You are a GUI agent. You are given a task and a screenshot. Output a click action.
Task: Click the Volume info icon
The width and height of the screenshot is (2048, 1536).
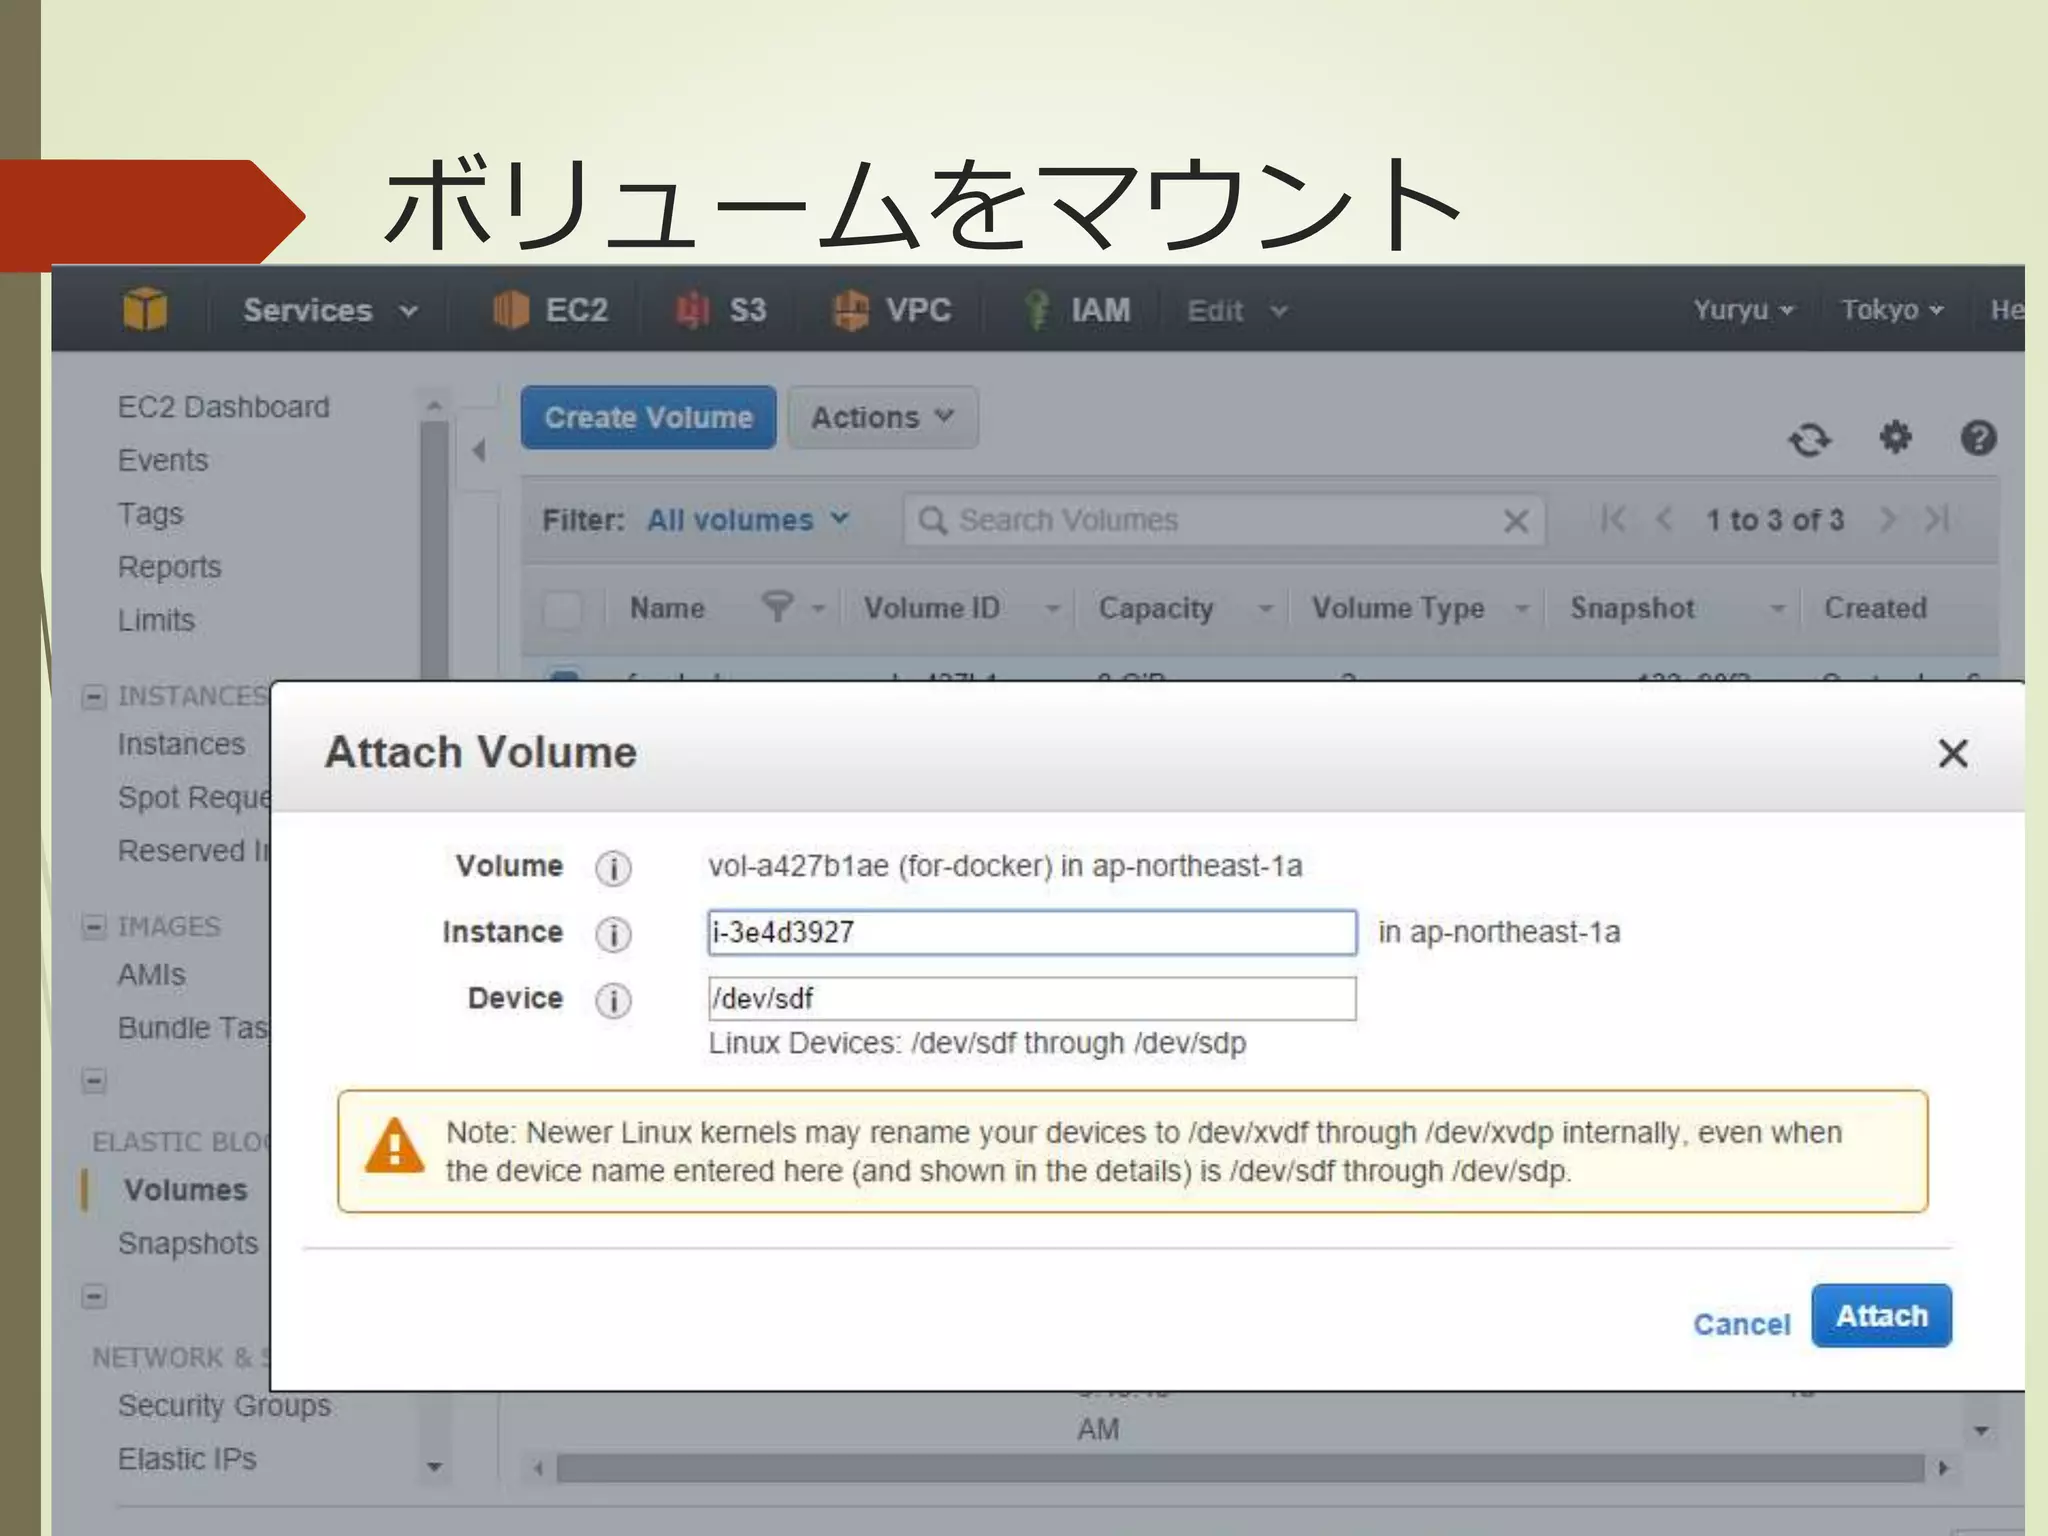(x=613, y=868)
